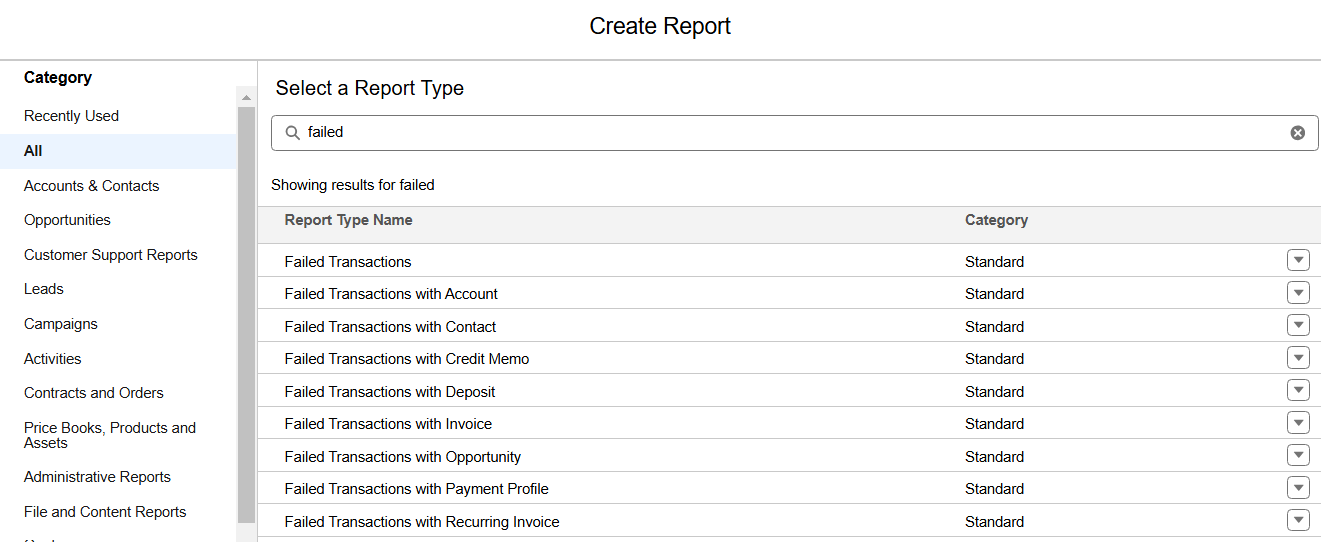Click the category list scrollbar up arrow
This screenshot has width=1321, height=542.
click(246, 97)
